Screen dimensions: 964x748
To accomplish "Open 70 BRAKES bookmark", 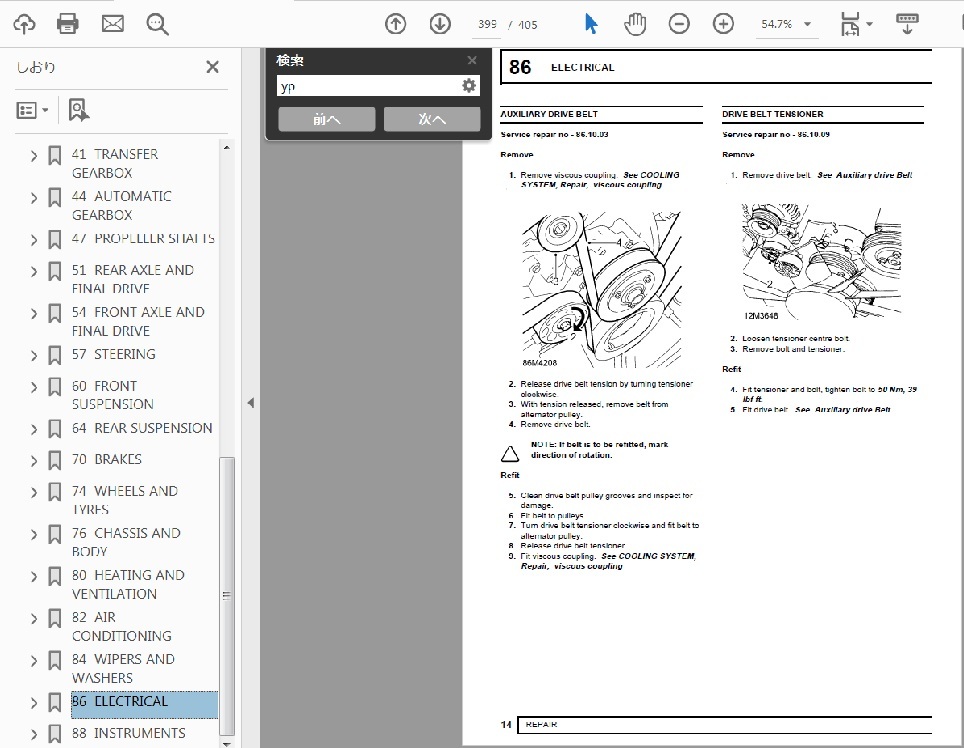I will (x=107, y=460).
